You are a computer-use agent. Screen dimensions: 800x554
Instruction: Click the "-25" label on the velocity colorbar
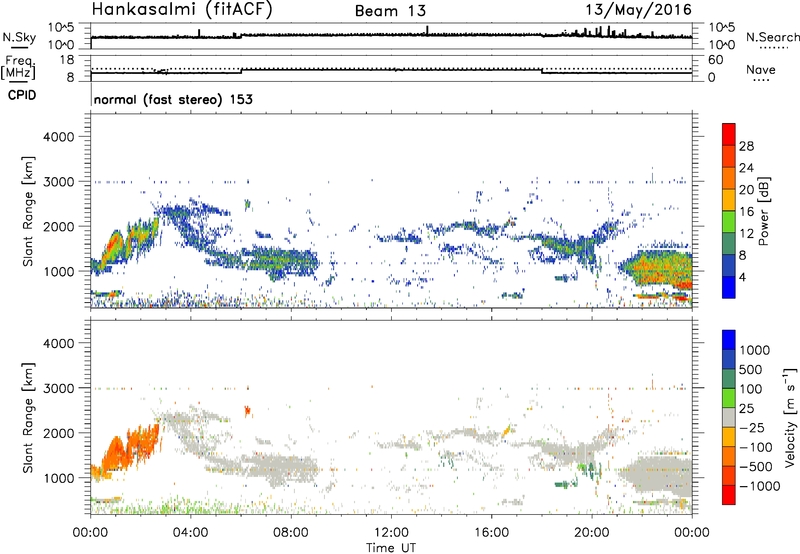752,427
